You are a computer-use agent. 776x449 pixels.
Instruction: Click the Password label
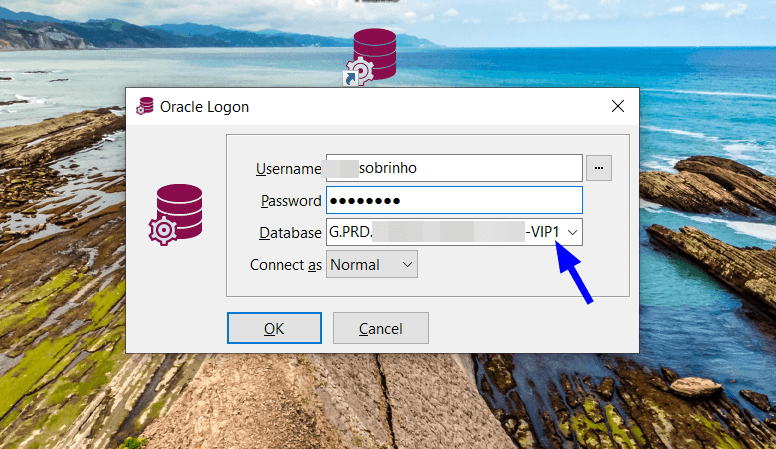(291, 201)
